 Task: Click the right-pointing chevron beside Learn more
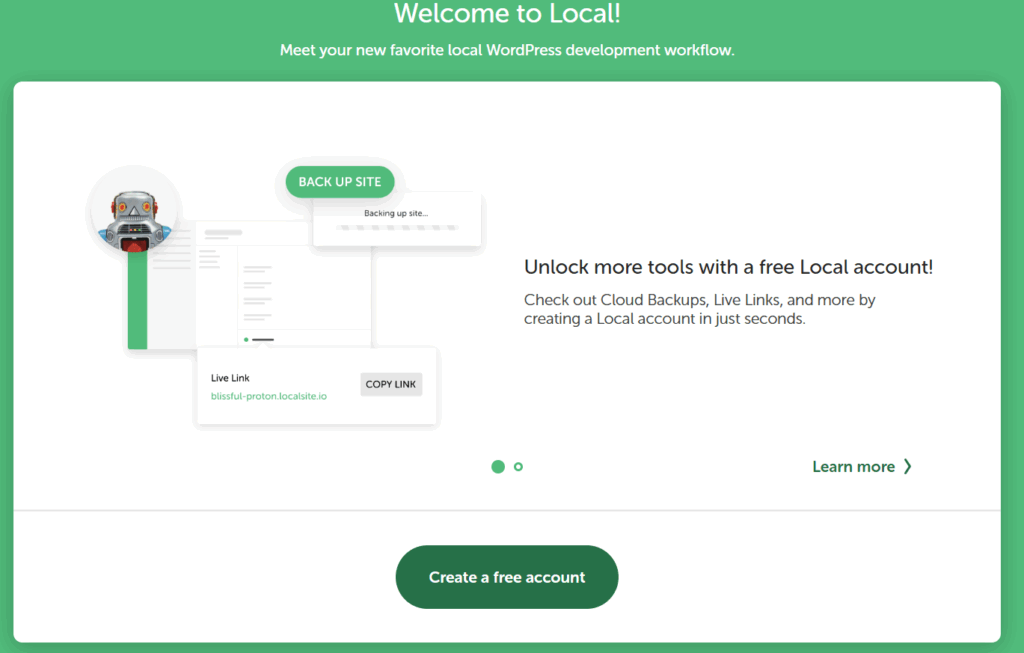coord(907,466)
